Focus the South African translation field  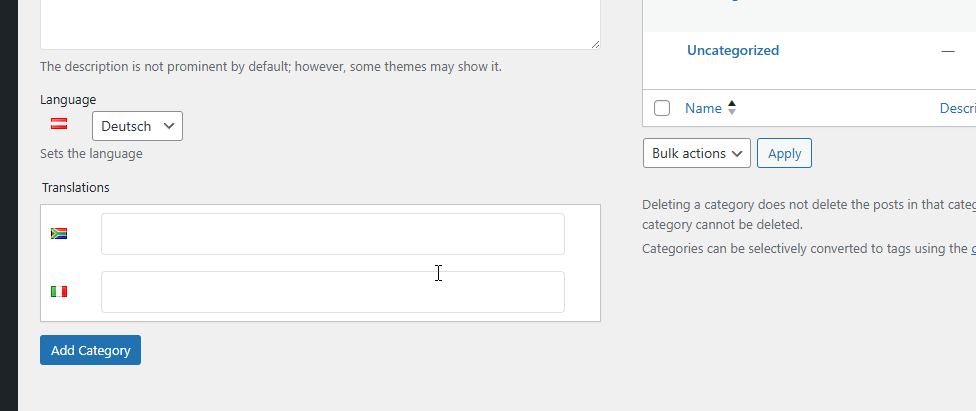pyautogui.click(x=332, y=234)
